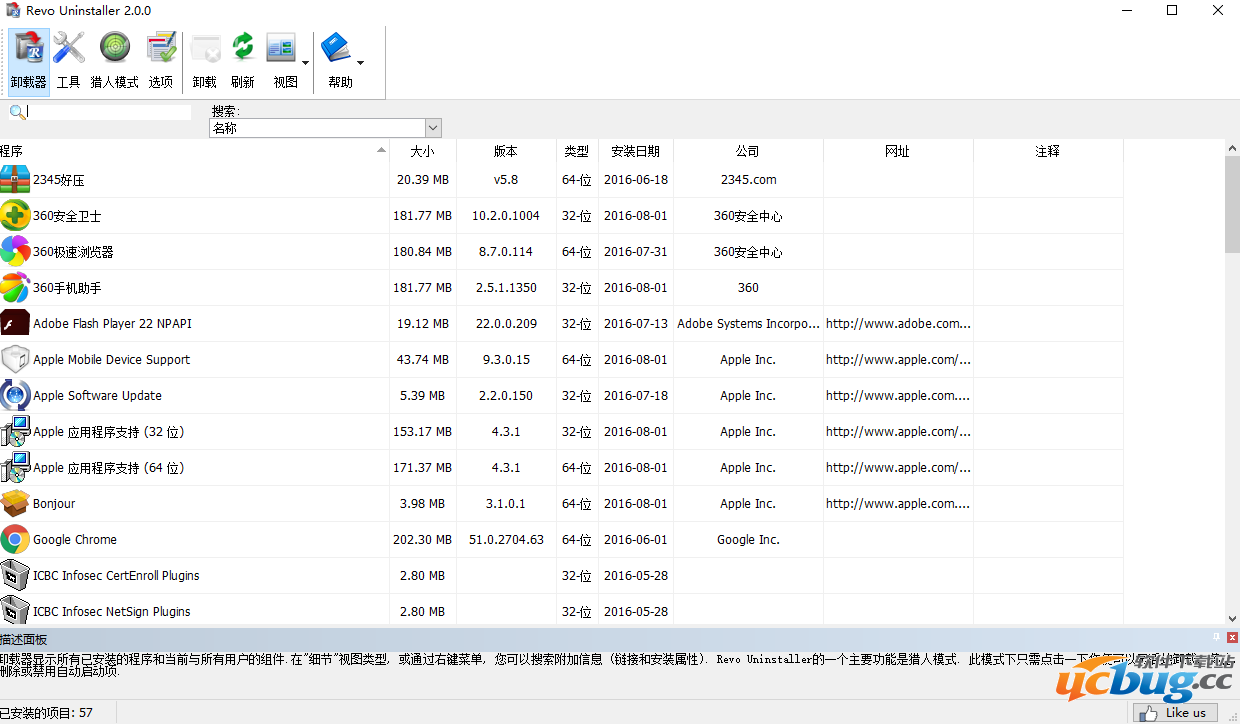
Task: Expand the Help (帮助) dropdown arrow
Action: [360, 63]
